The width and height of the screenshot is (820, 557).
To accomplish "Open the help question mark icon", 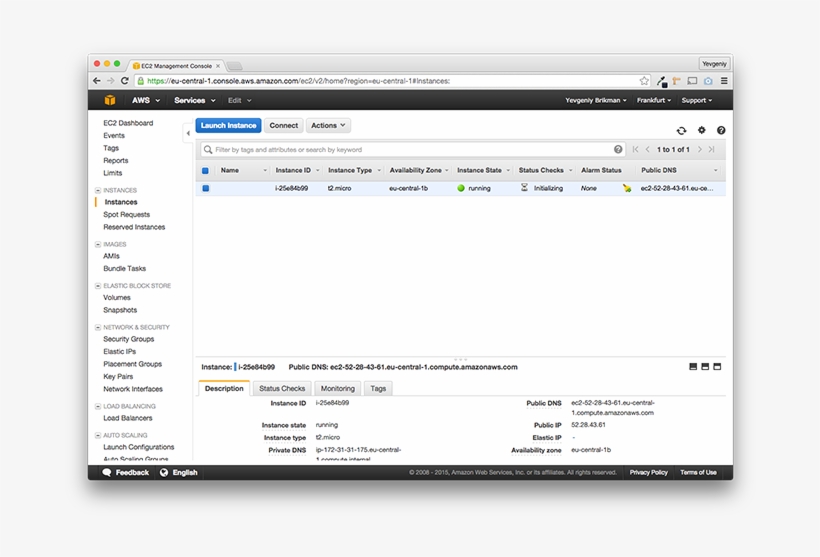I will [x=721, y=130].
